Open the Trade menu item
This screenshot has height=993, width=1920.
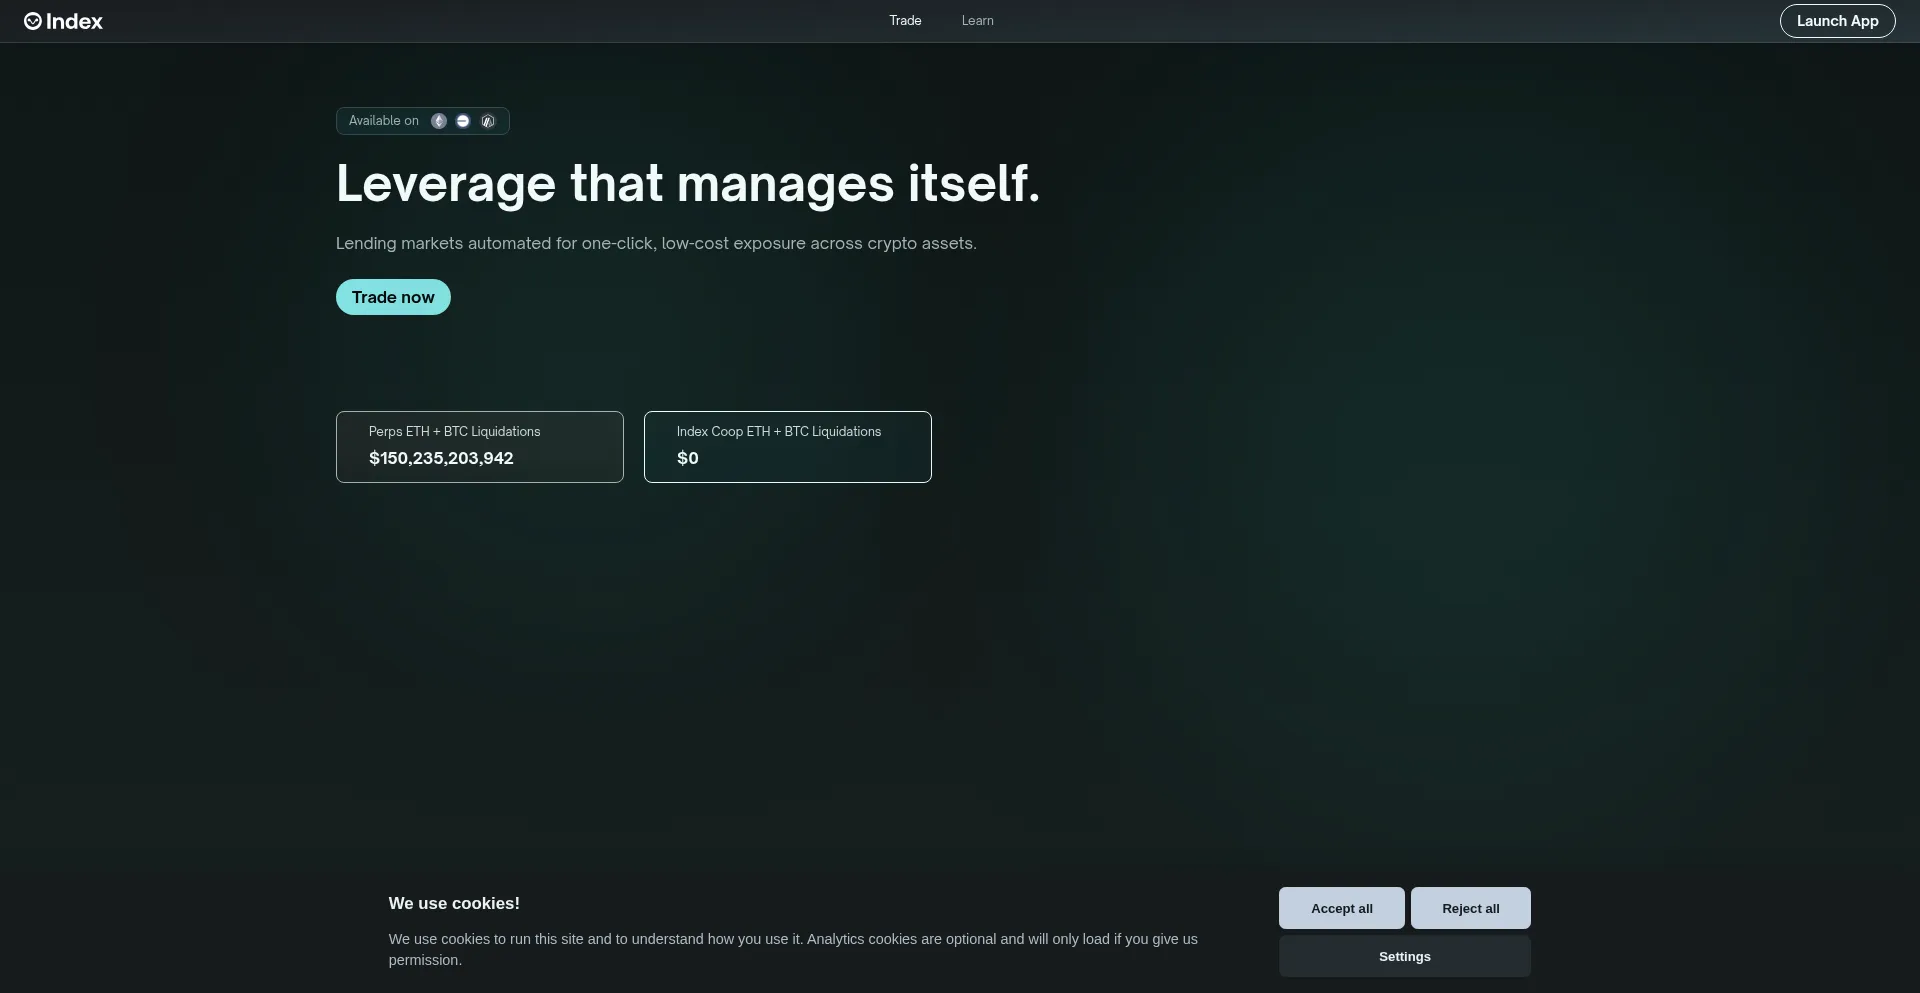pos(905,21)
